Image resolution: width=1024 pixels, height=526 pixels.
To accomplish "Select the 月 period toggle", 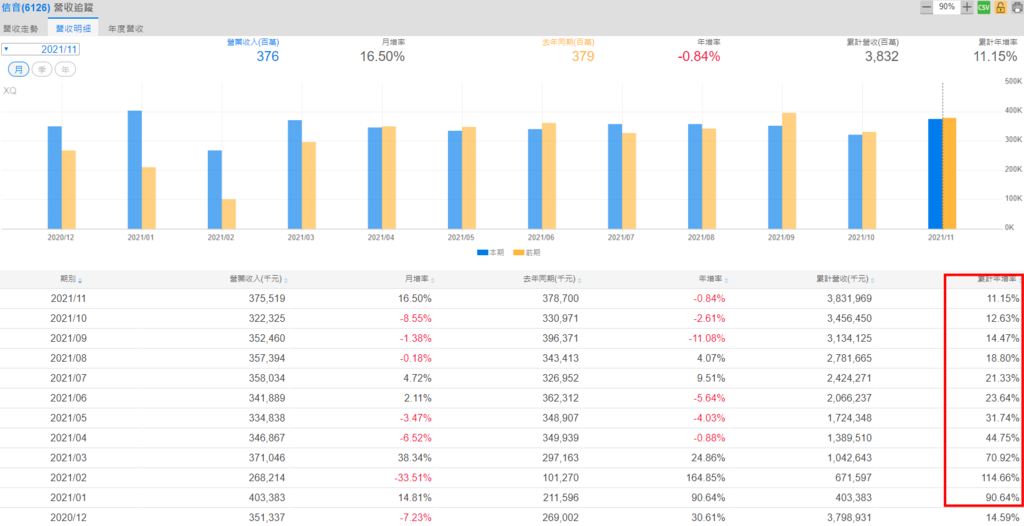I will coord(18,70).
